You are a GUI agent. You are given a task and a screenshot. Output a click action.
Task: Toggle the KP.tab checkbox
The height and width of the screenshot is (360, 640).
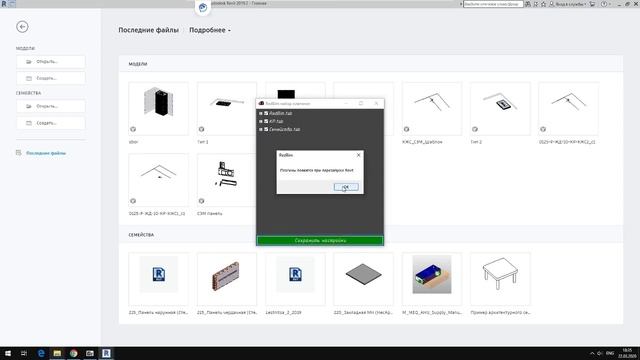click(x=266, y=121)
